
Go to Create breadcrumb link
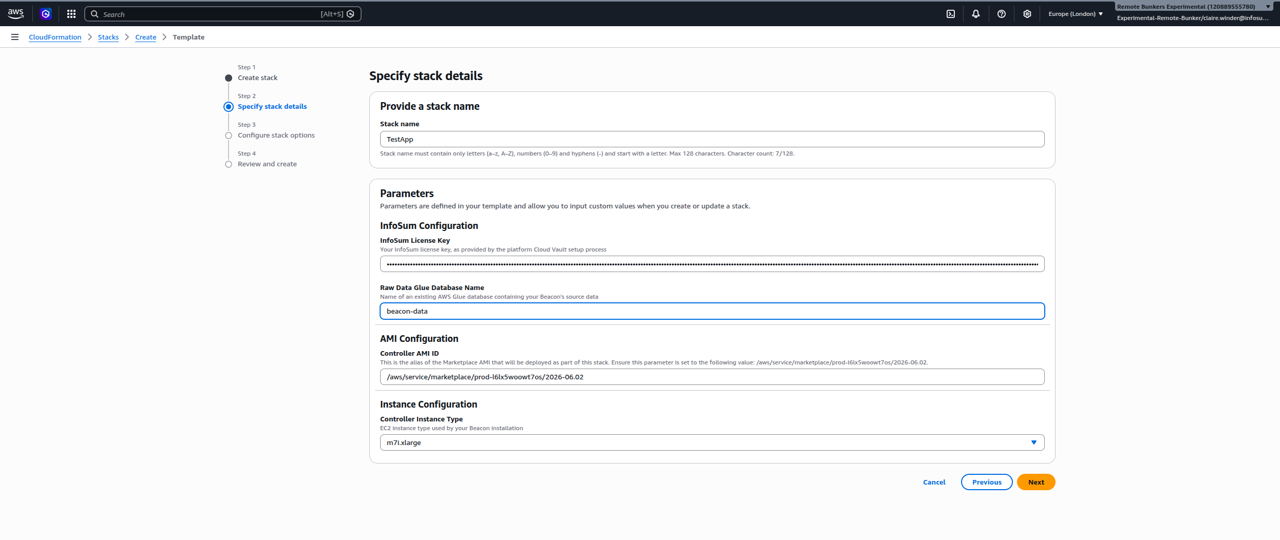(x=146, y=37)
